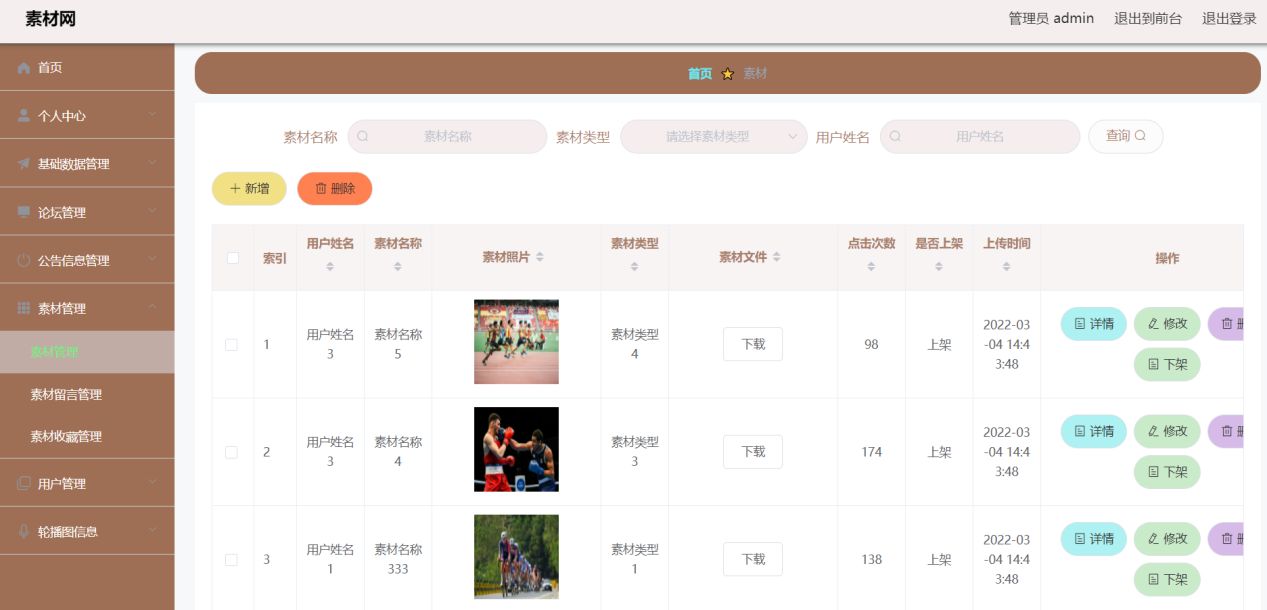Sort by 素材文件 column arrows
Image resolution: width=1267 pixels, height=610 pixels.
(x=777, y=257)
